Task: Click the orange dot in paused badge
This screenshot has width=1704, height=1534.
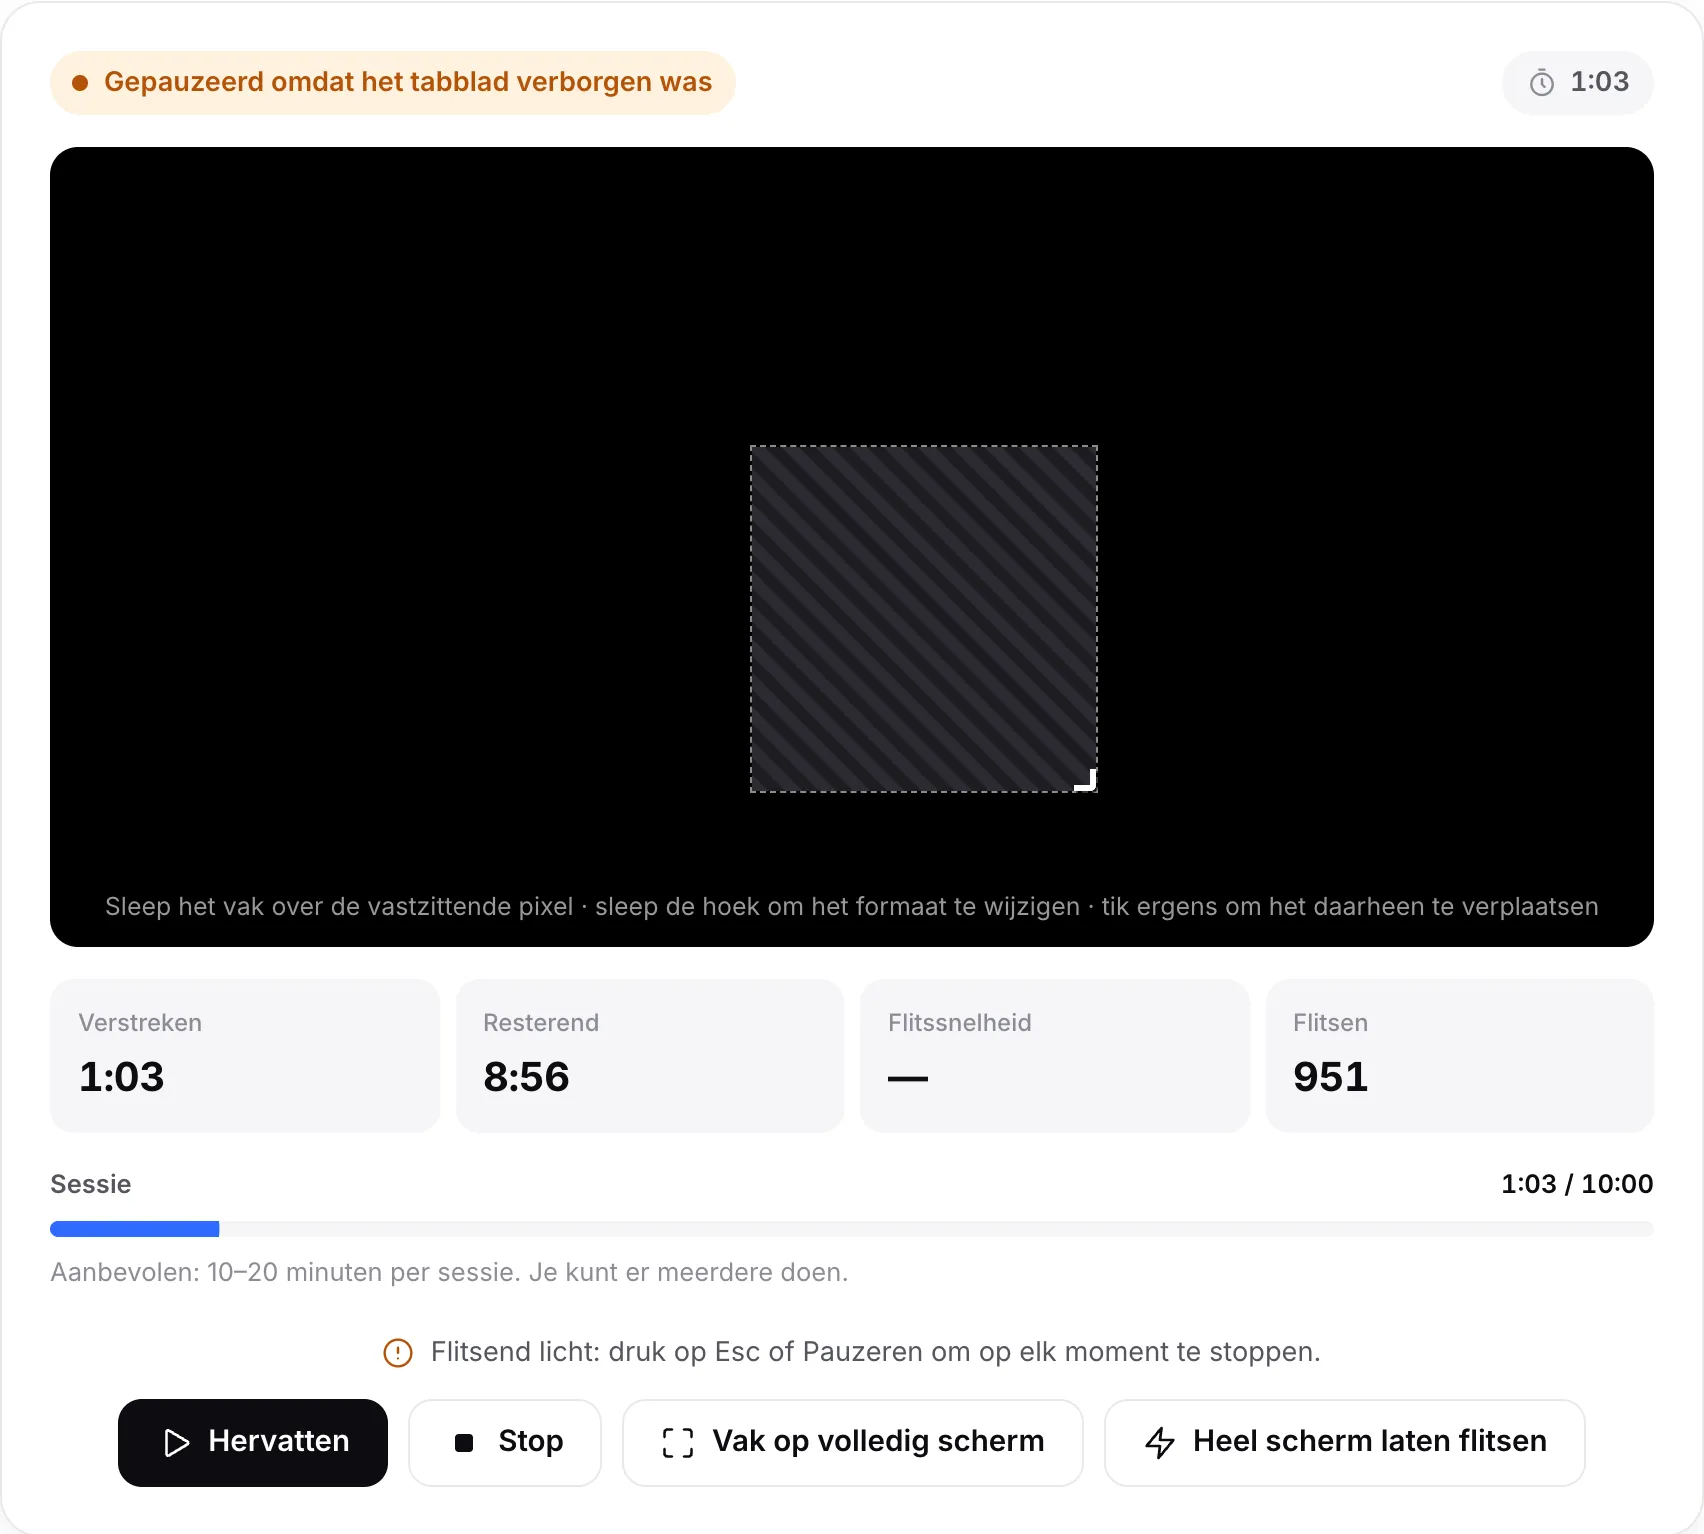Action: pos(80,83)
